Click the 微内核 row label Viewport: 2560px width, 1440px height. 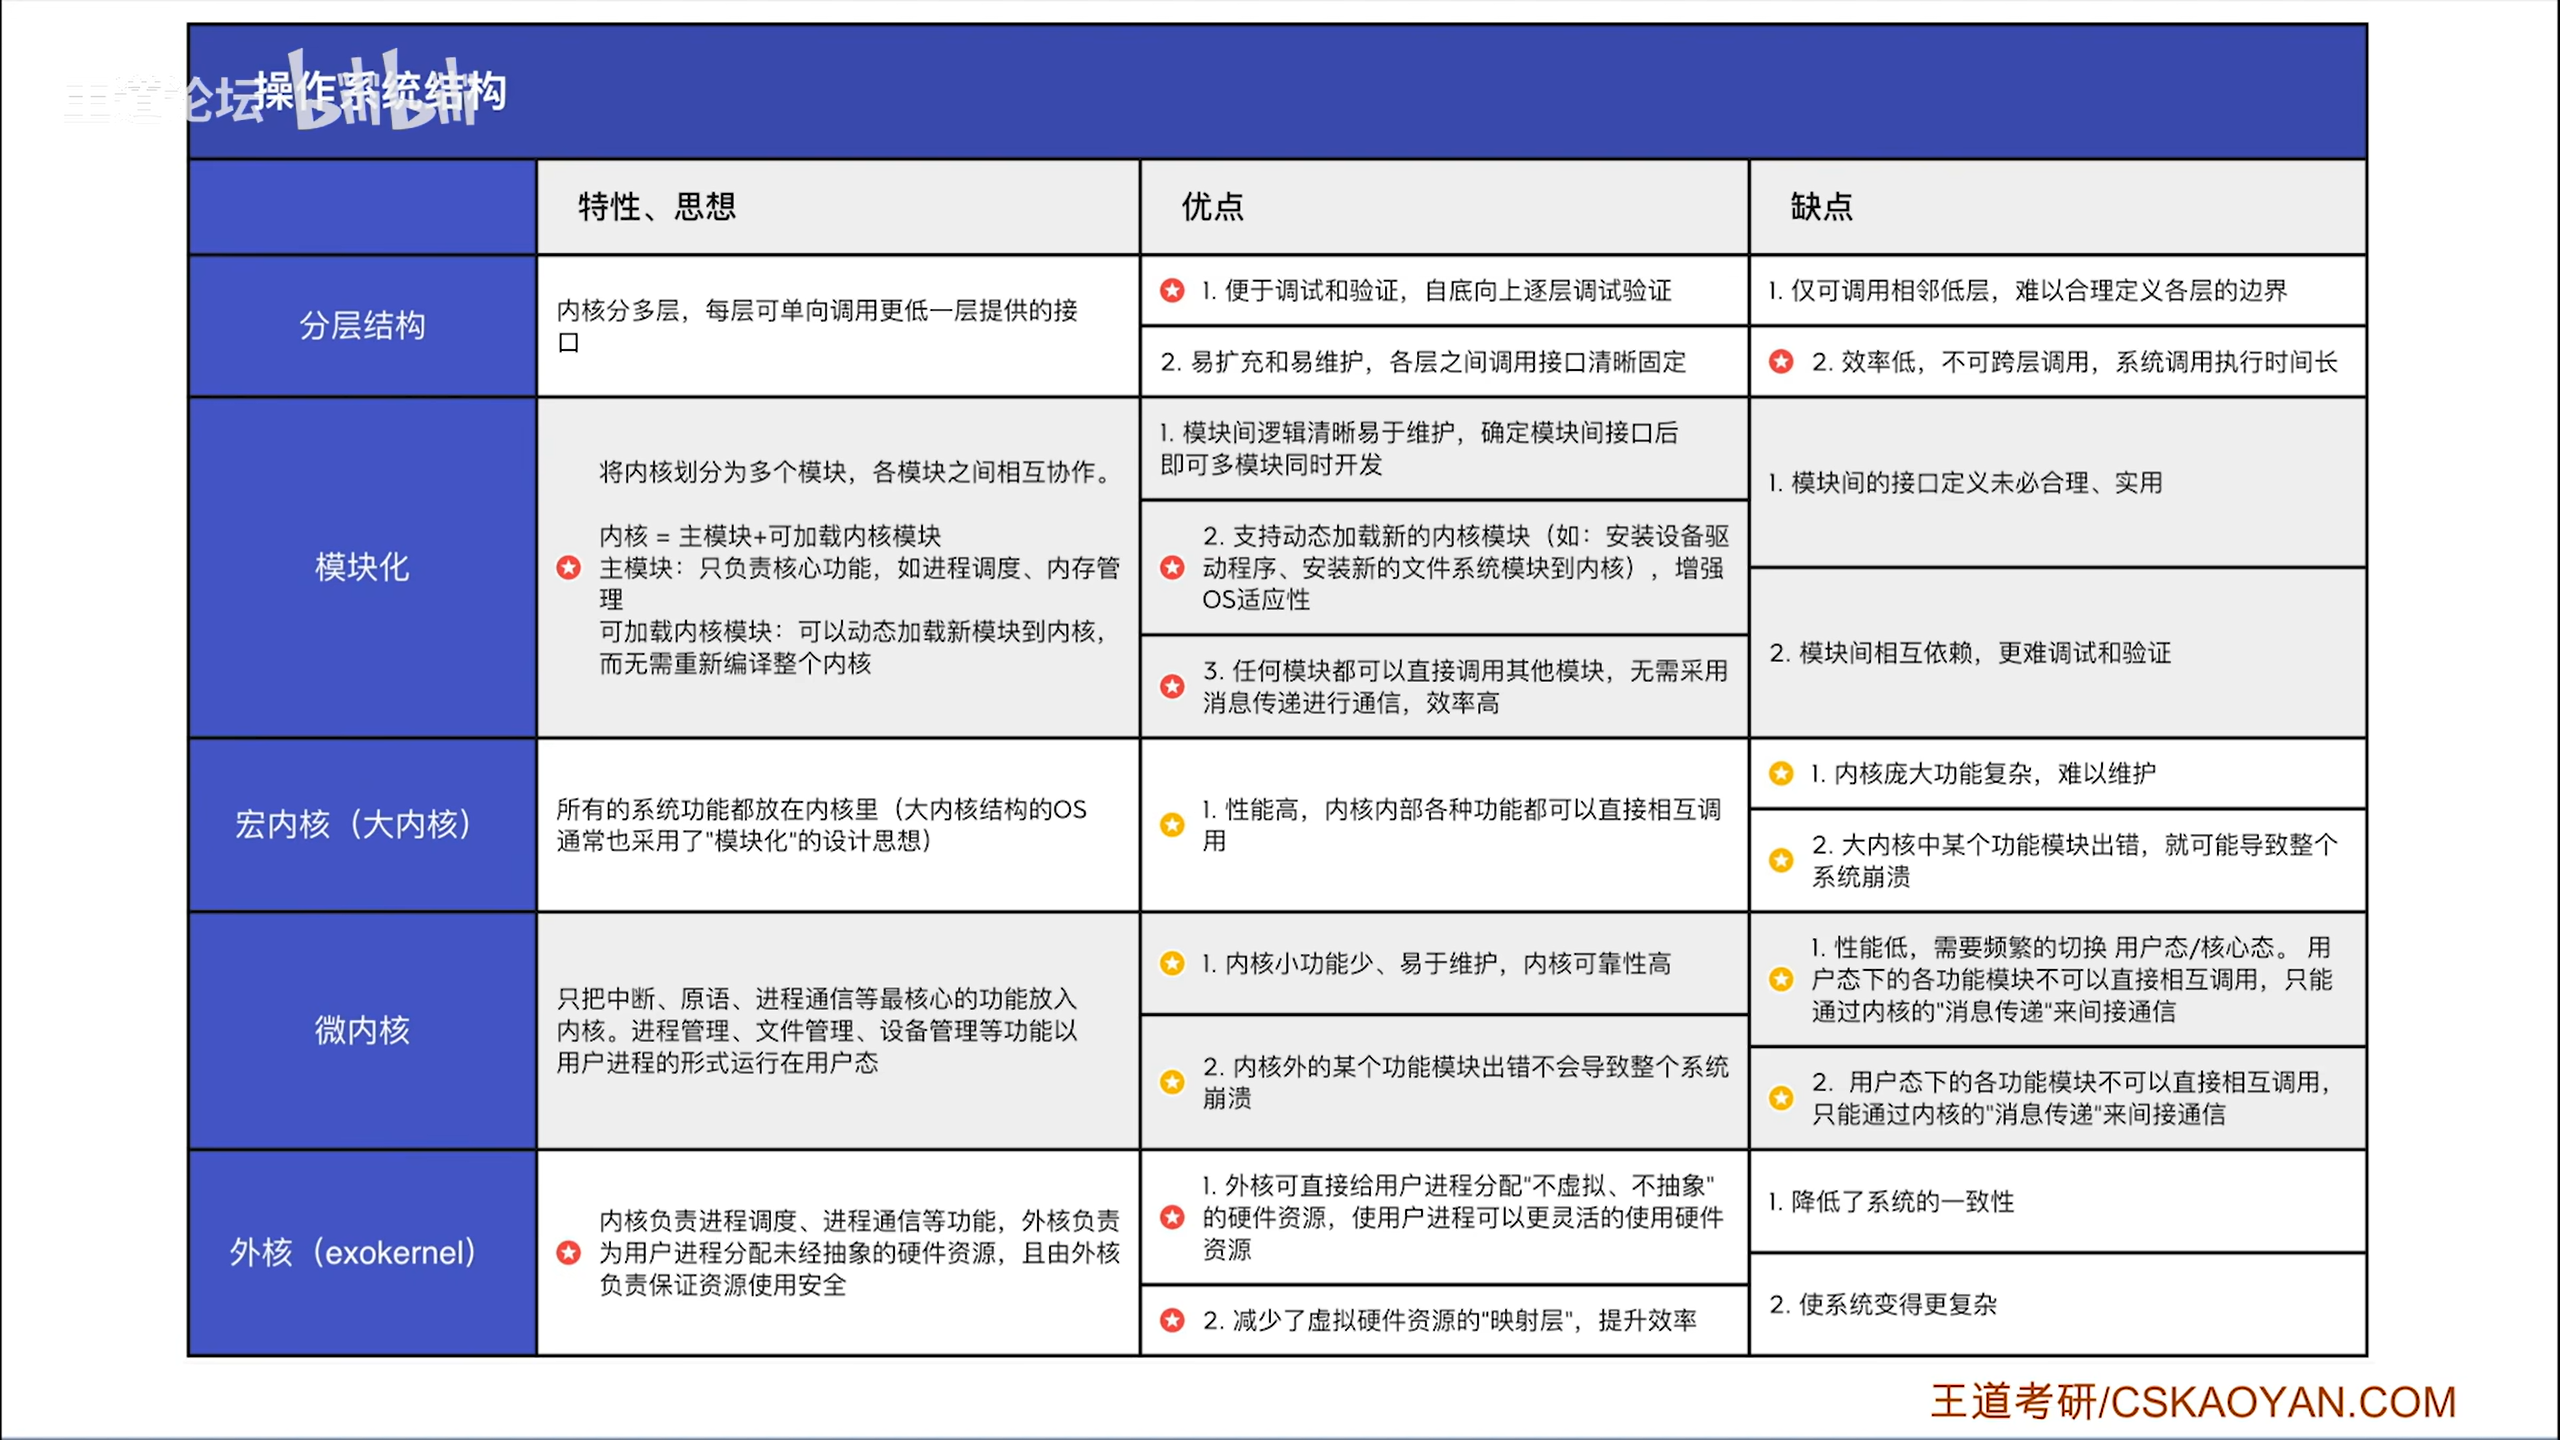coord(362,1029)
